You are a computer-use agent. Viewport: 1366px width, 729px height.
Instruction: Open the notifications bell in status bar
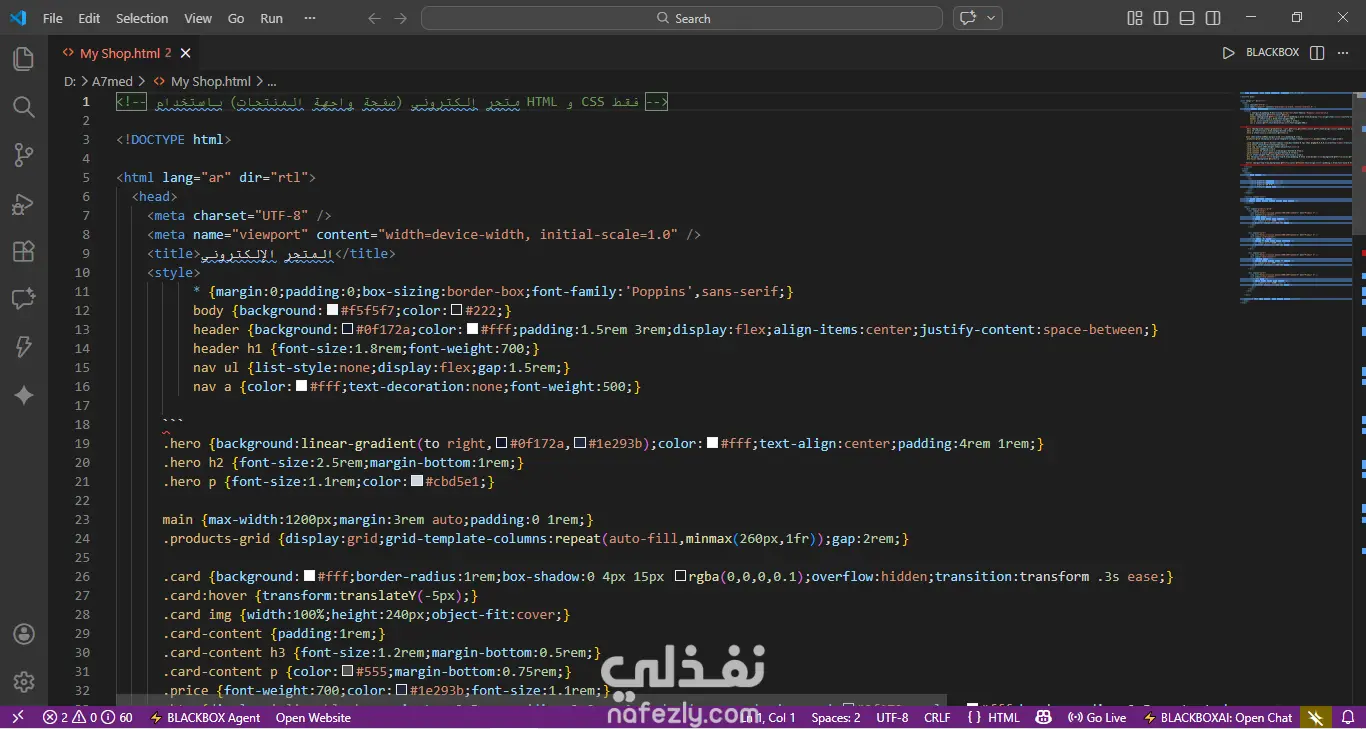pos(1347,717)
